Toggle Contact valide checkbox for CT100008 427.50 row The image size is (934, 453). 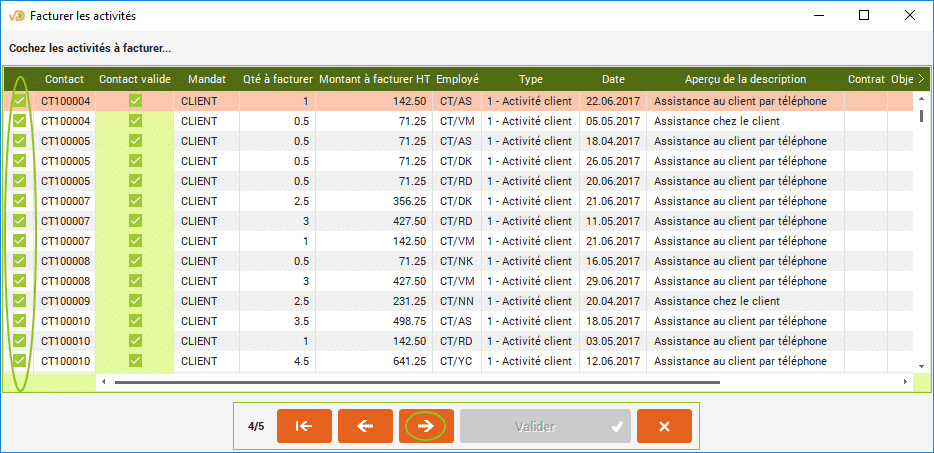[135, 281]
